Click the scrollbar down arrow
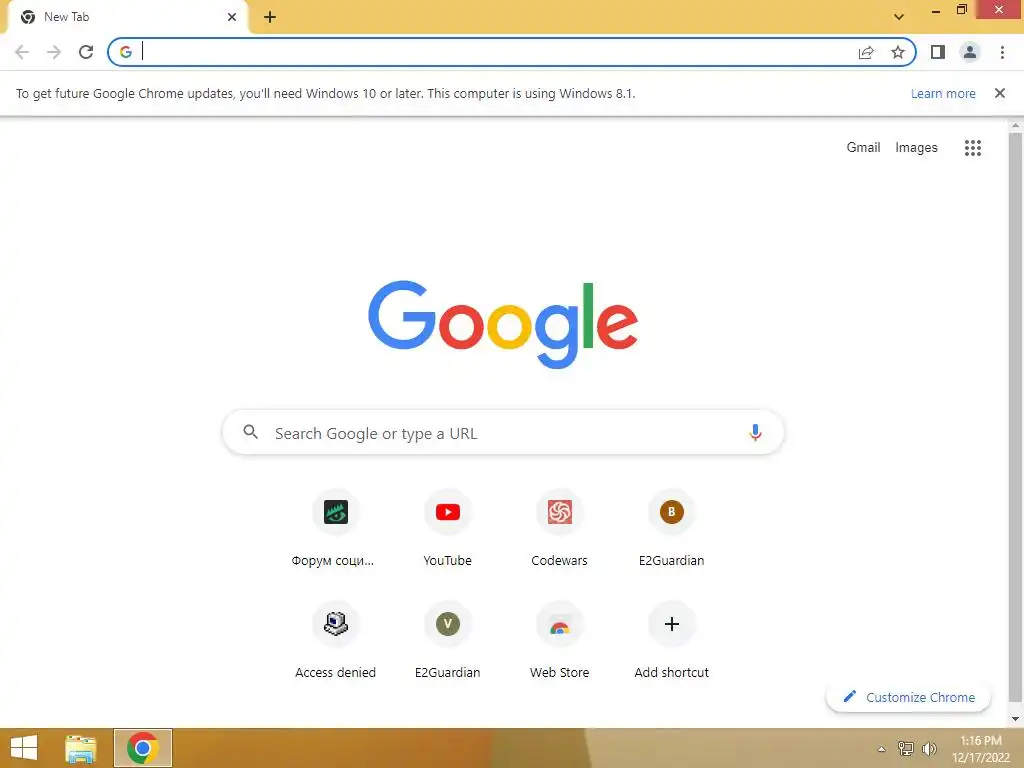 (1016, 719)
